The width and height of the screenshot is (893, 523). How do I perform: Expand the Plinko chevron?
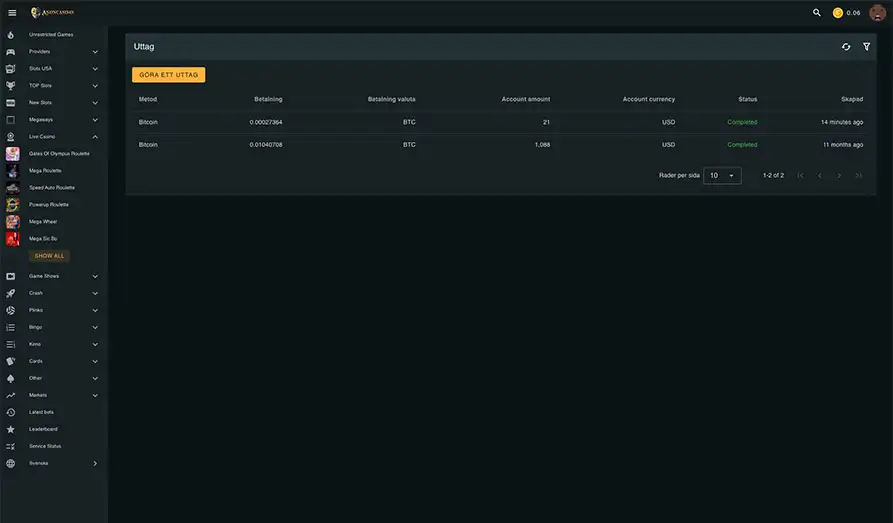point(95,310)
